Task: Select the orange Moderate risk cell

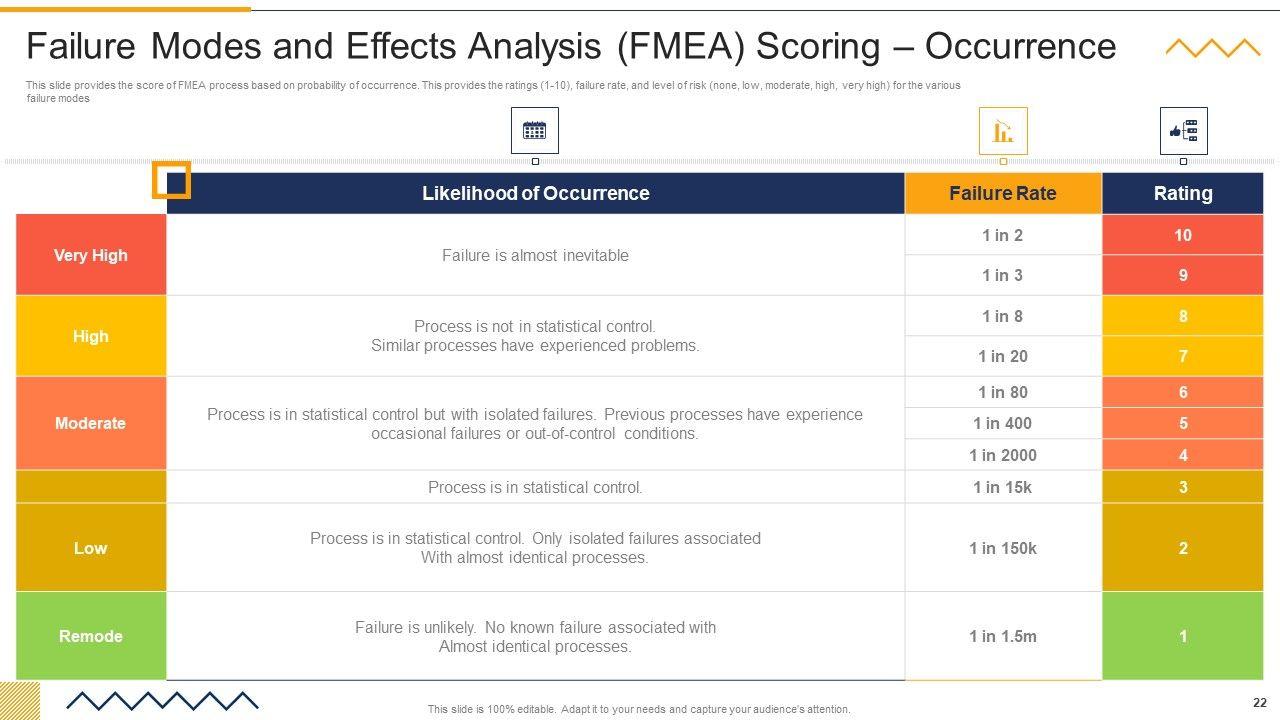Action: click(x=90, y=423)
